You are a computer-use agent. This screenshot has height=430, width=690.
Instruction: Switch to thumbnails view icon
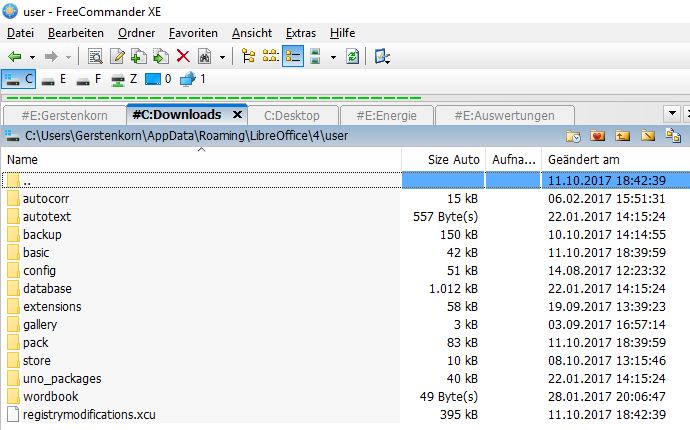coord(315,57)
